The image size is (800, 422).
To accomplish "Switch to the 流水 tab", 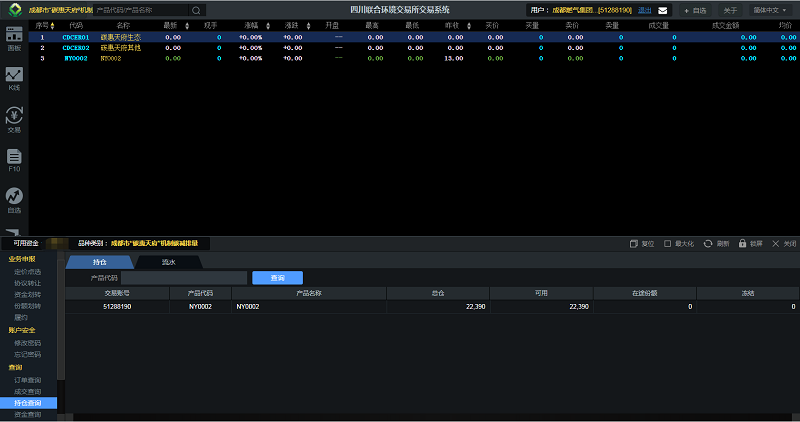I will 169,262.
